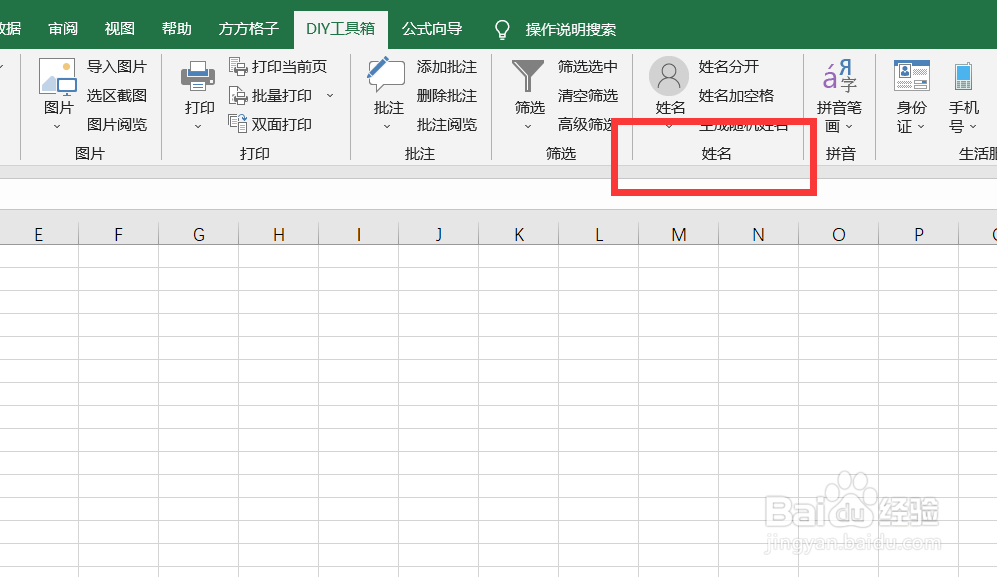Select column K header
Viewport: 997px width, 577px height.
pyautogui.click(x=519, y=235)
